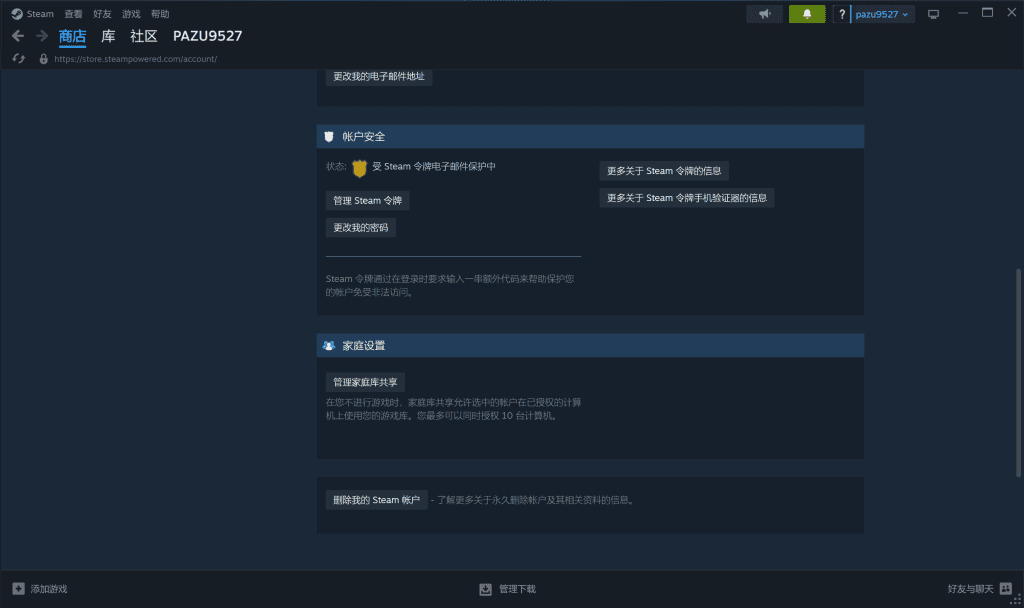Click 管理下载 label at bottom

pos(517,589)
